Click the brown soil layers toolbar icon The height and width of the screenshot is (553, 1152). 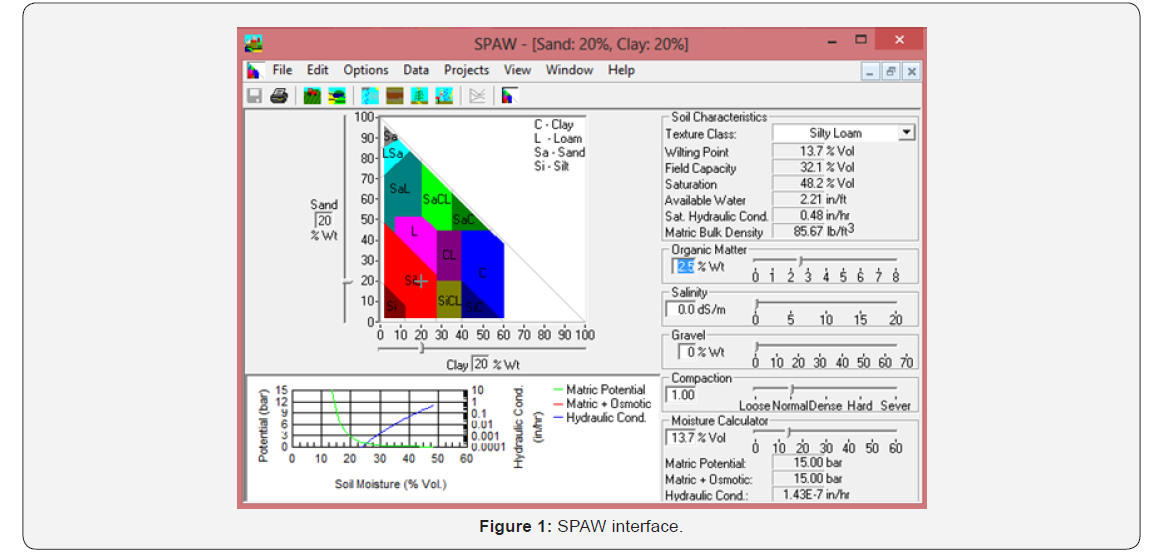[395, 96]
